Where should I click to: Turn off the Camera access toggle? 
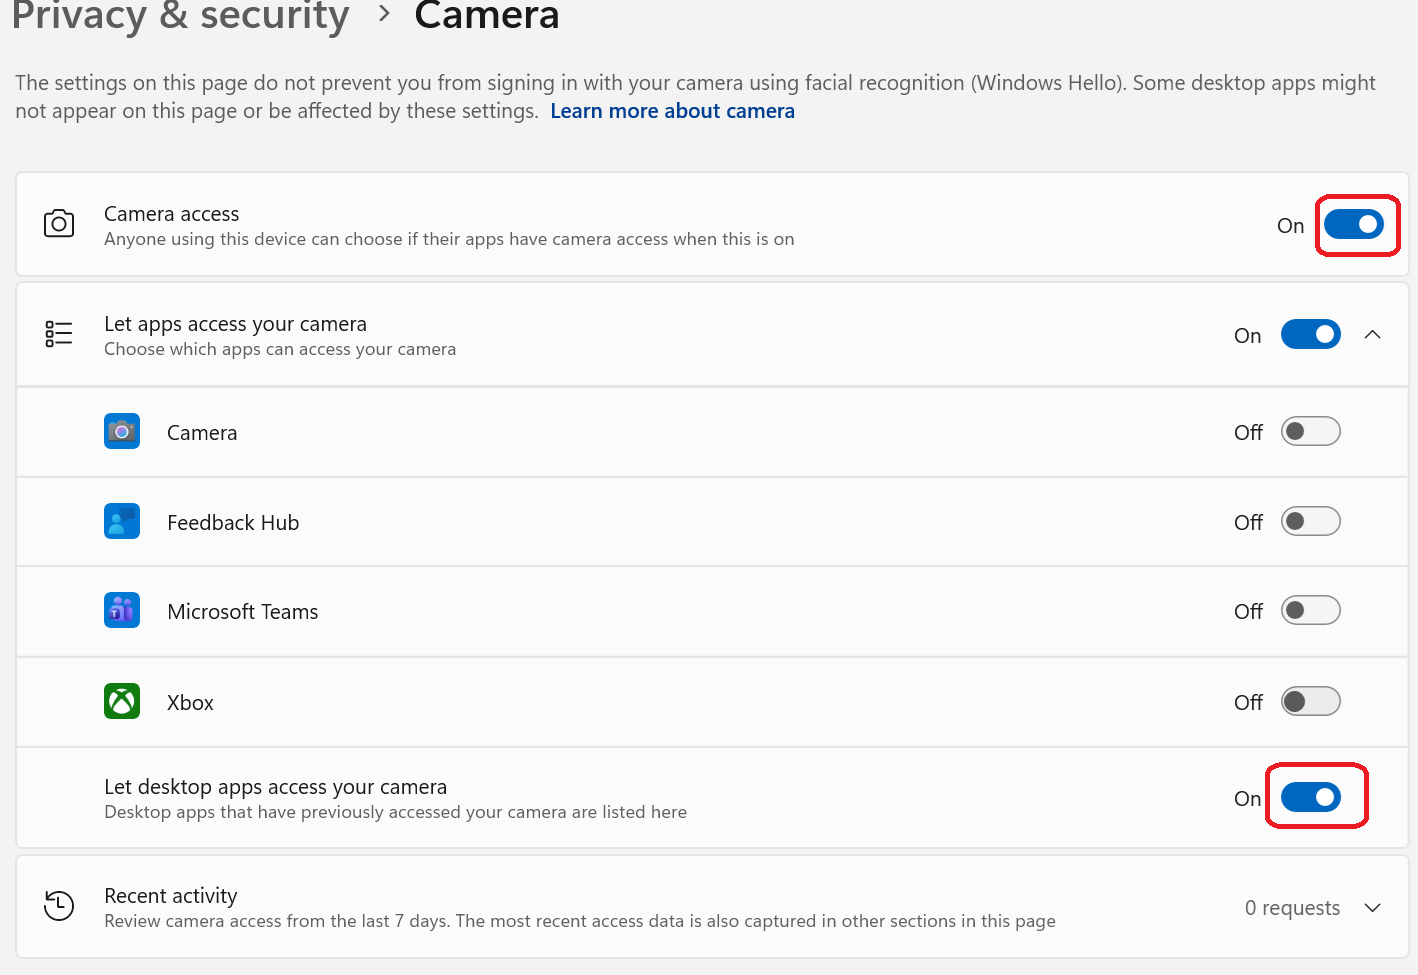1353,225
